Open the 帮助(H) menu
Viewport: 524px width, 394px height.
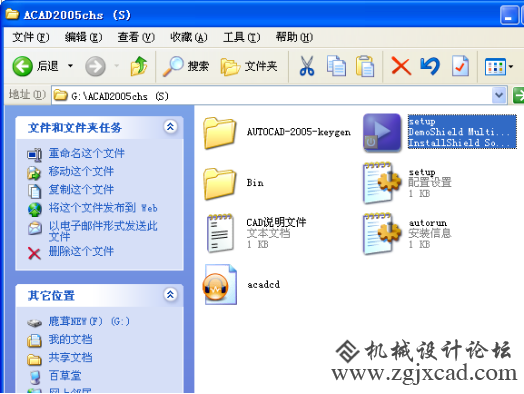pyautogui.click(x=294, y=37)
